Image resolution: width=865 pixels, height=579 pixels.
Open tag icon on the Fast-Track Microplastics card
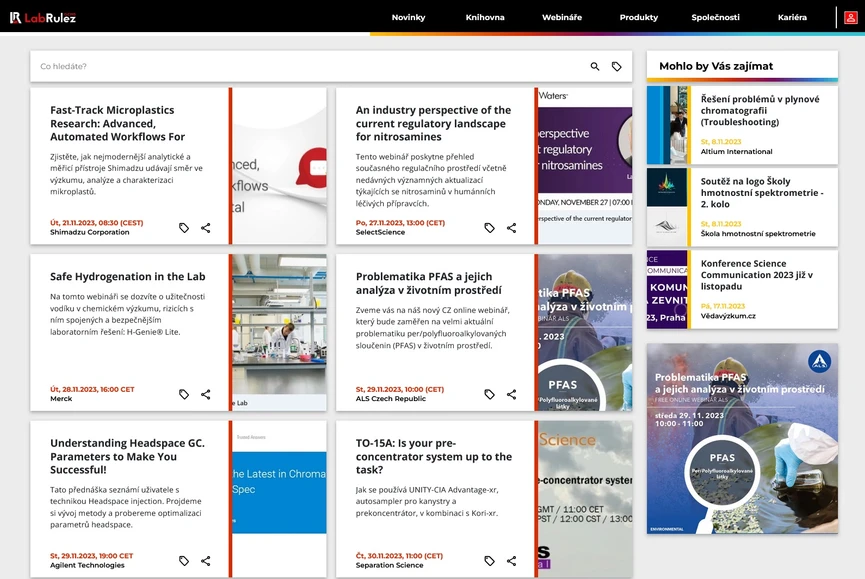[184, 227]
